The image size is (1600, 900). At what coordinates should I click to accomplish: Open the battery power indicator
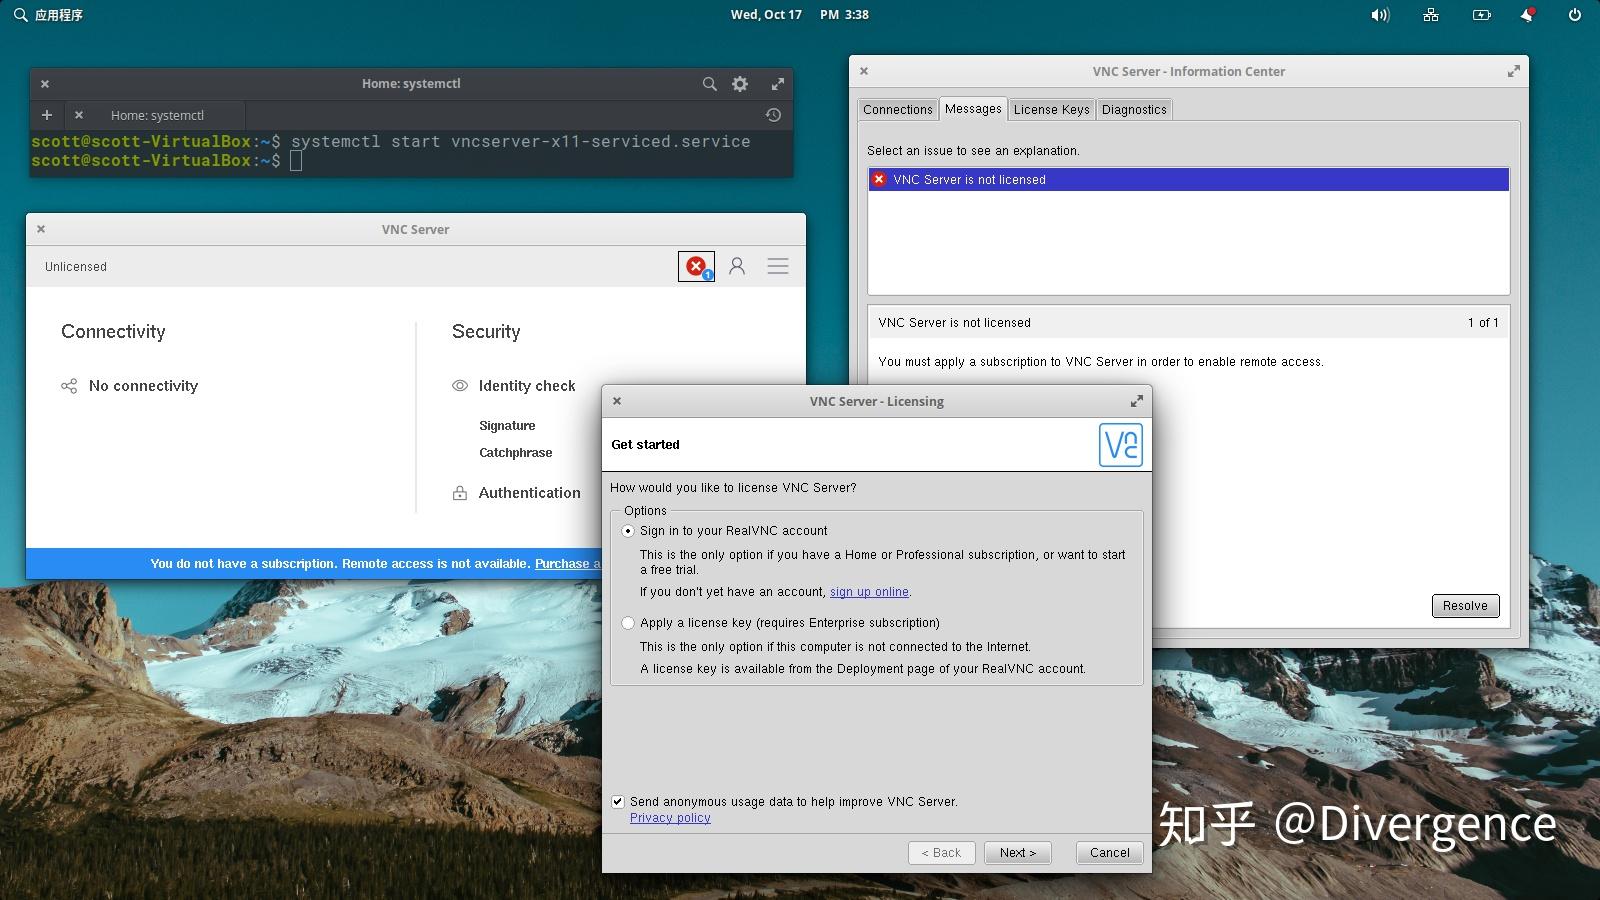tap(1481, 15)
